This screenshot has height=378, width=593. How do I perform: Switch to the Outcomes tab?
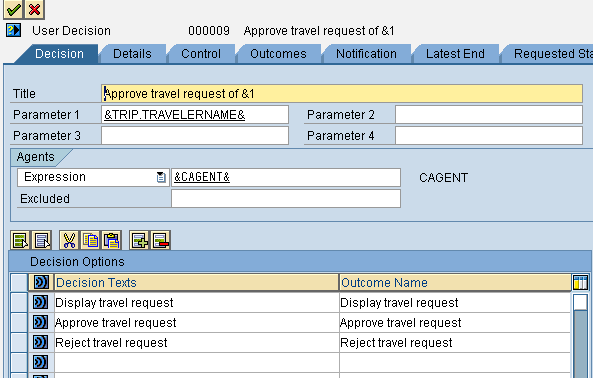(x=278, y=54)
